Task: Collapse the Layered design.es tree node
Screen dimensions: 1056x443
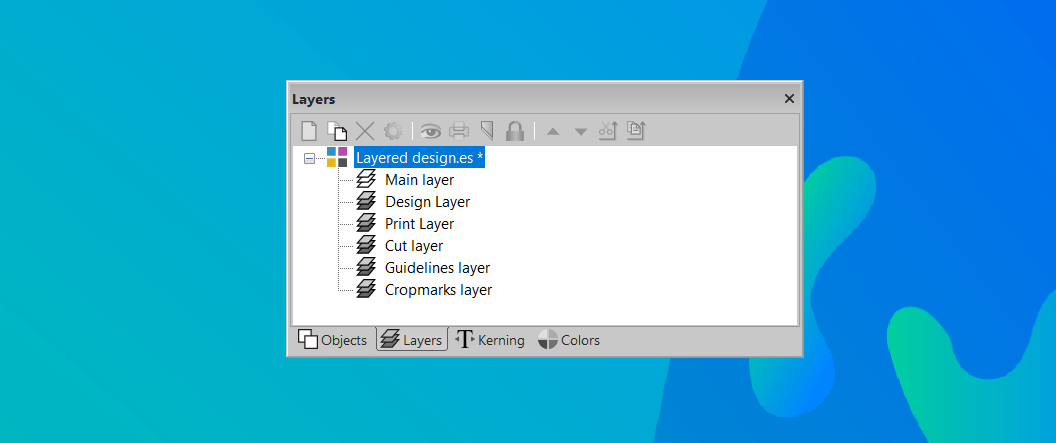Action: pos(309,159)
